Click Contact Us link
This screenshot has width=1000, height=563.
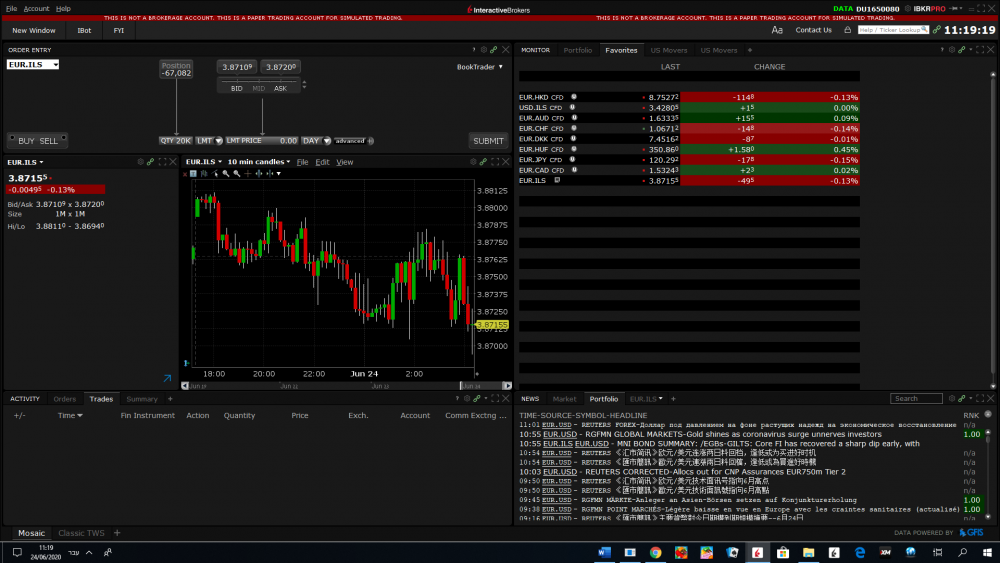click(813, 30)
